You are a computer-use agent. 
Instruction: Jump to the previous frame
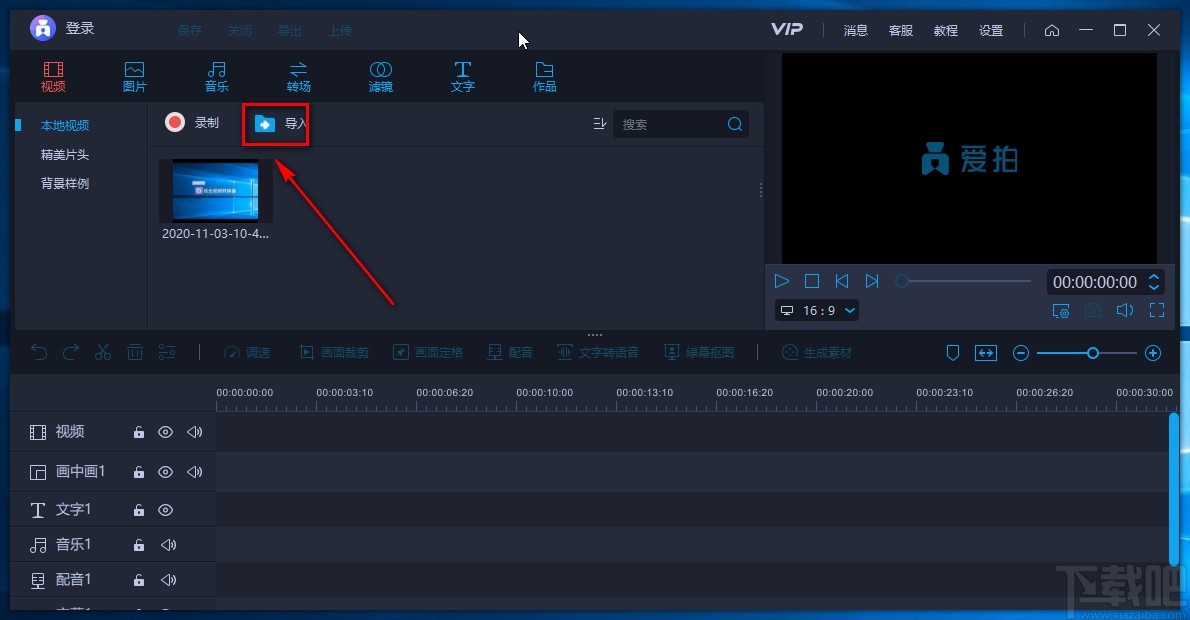point(842,281)
